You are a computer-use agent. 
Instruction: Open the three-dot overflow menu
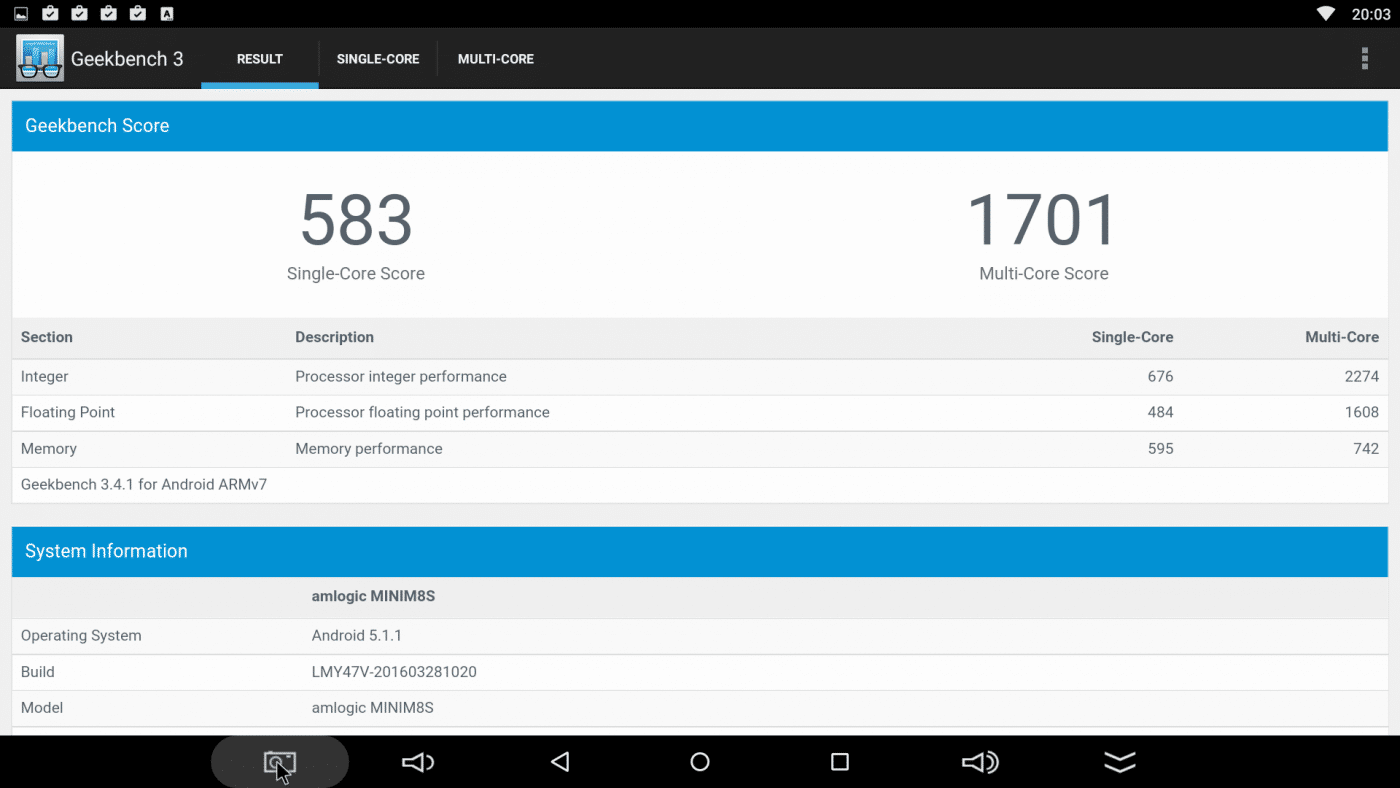[1364, 59]
